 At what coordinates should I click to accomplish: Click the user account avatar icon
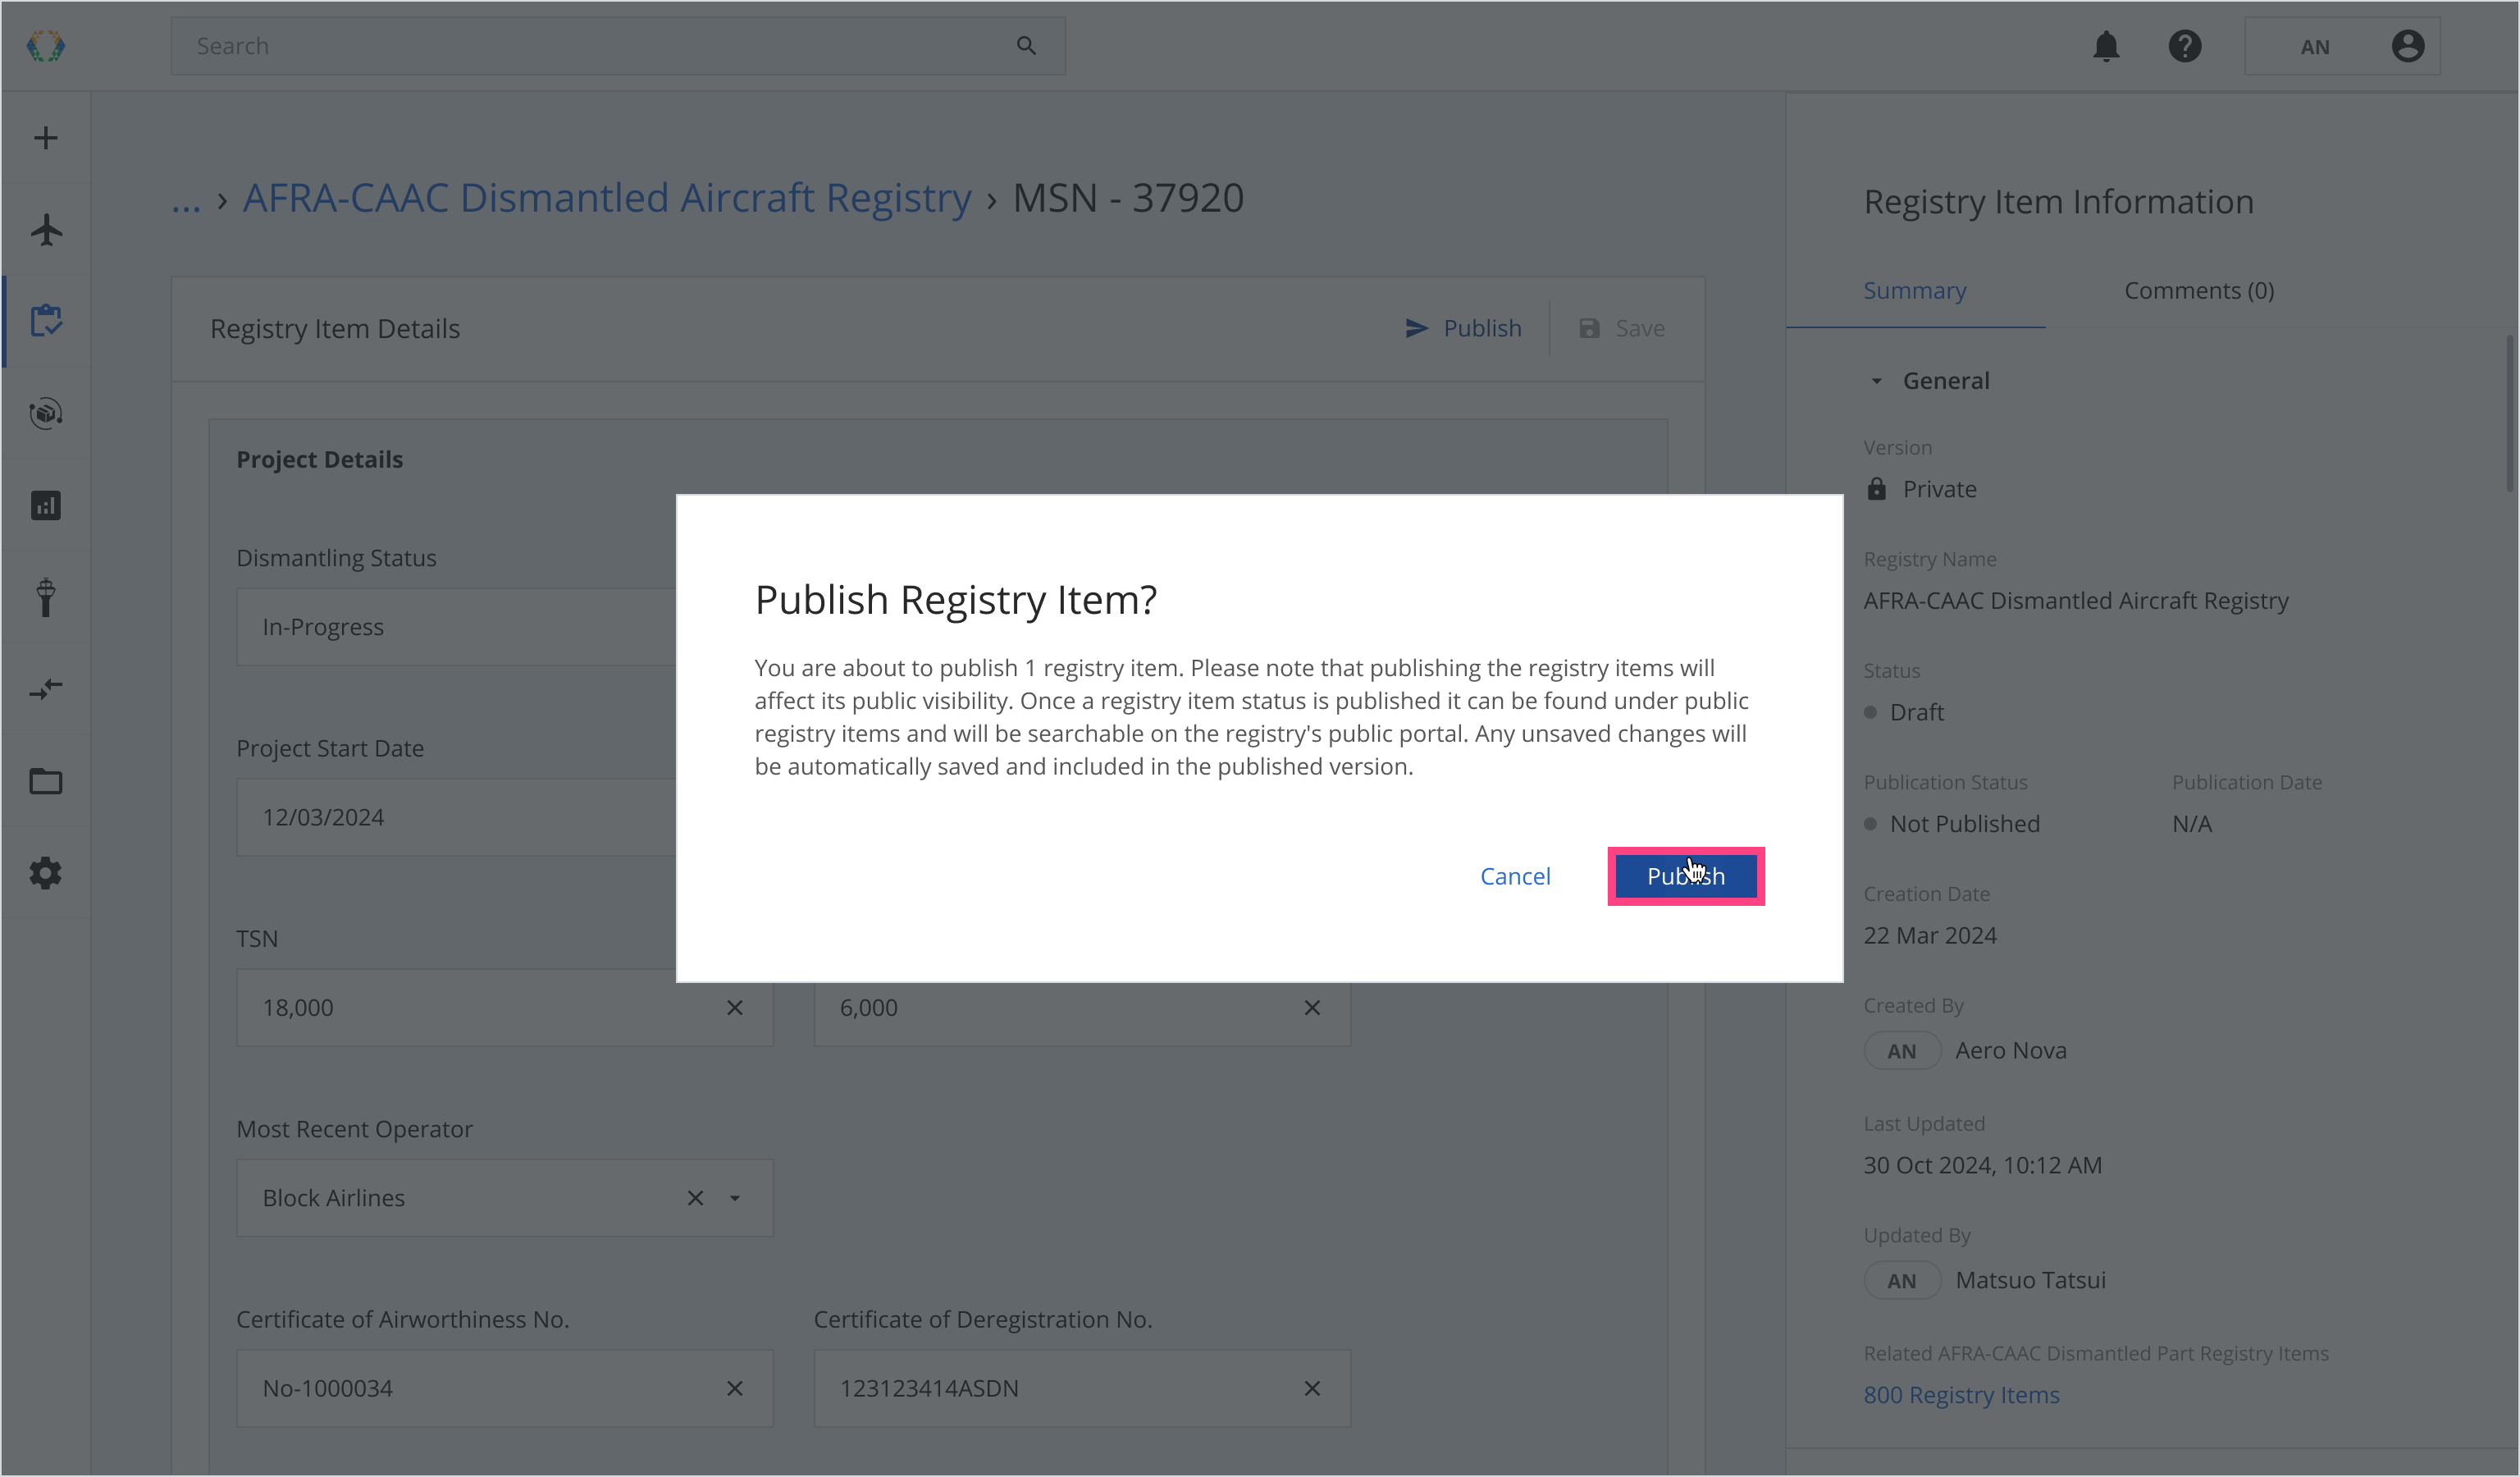pyautogui.click(x=2407, y=46)
